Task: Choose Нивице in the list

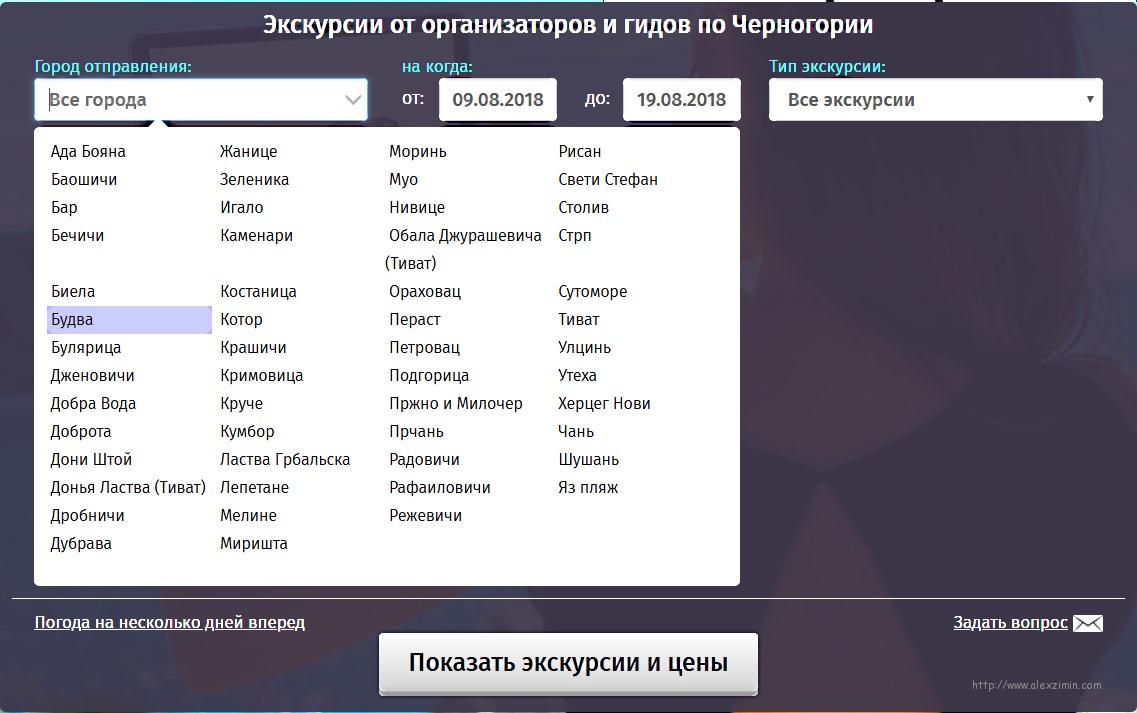Action: (x=417, y=207)
